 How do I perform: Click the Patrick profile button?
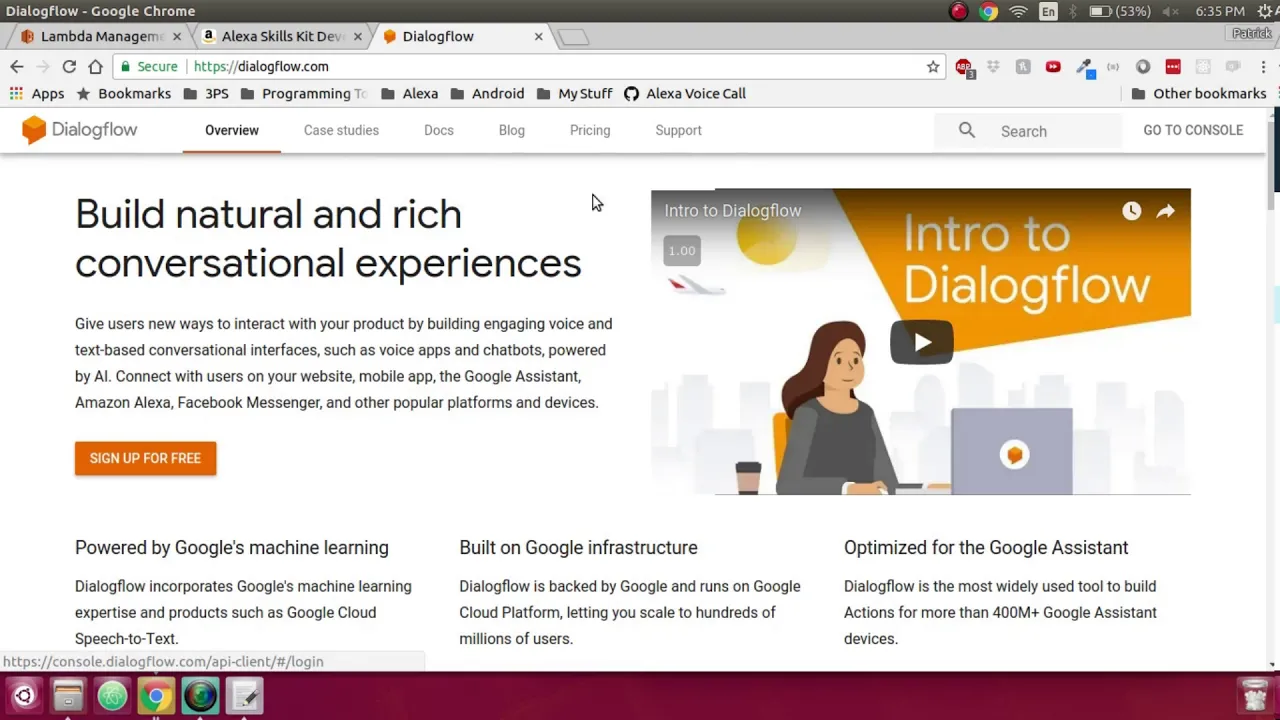click(1252, 33)
